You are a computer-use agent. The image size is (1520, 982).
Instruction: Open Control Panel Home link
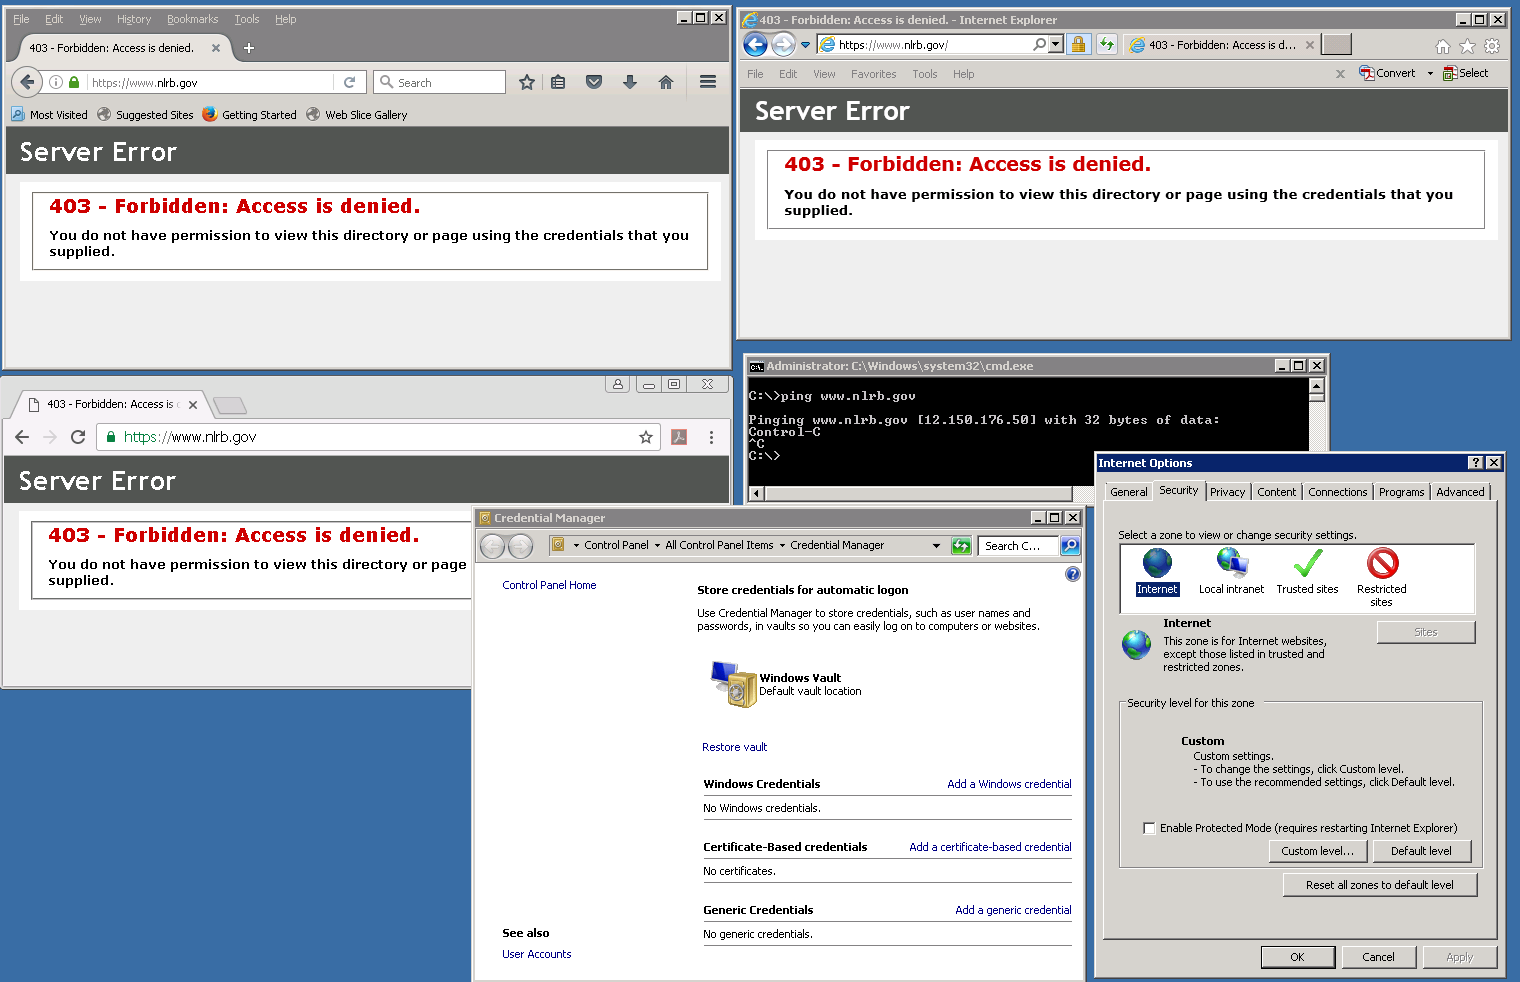tap(549, 585)
